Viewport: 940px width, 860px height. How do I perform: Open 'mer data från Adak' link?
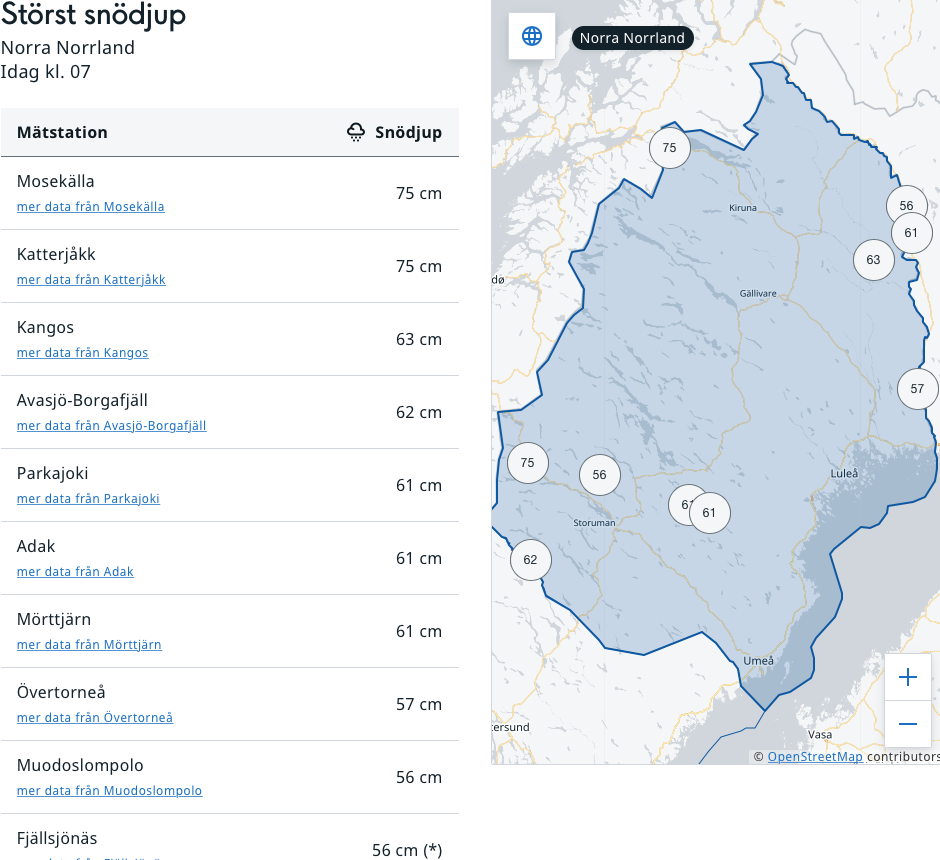coord(75,572)
